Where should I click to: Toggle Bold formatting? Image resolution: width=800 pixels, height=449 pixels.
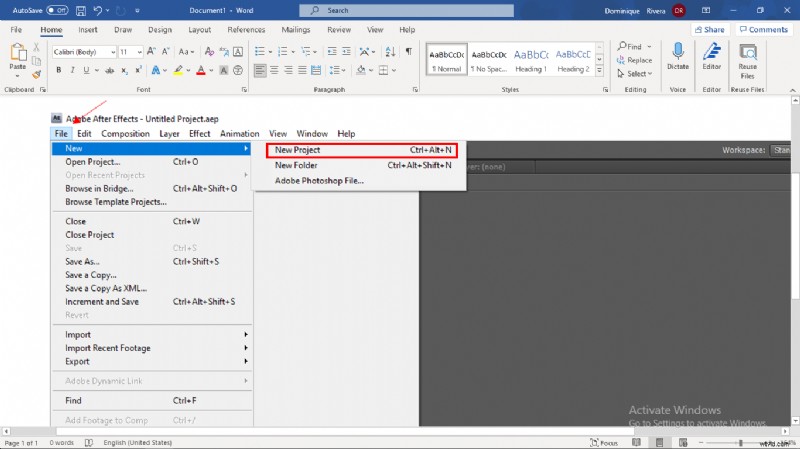click(59, 70)
